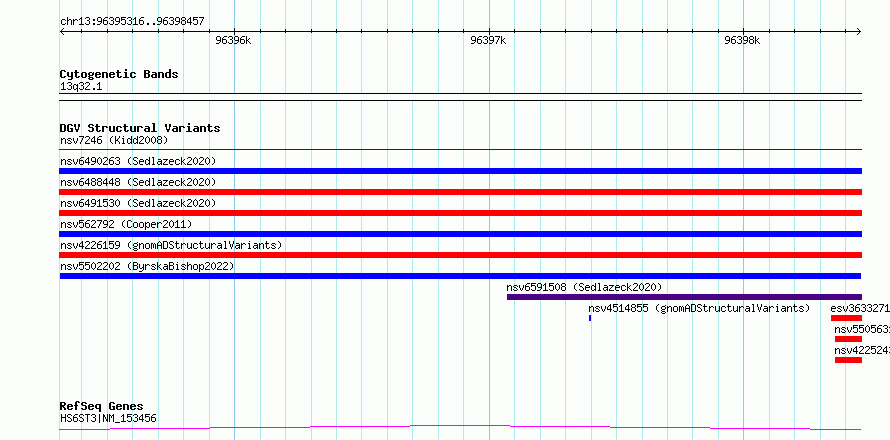Open variant nsv7246 (Kidd2008) label
Screen dimensions: 890x440
coord(114,140)
